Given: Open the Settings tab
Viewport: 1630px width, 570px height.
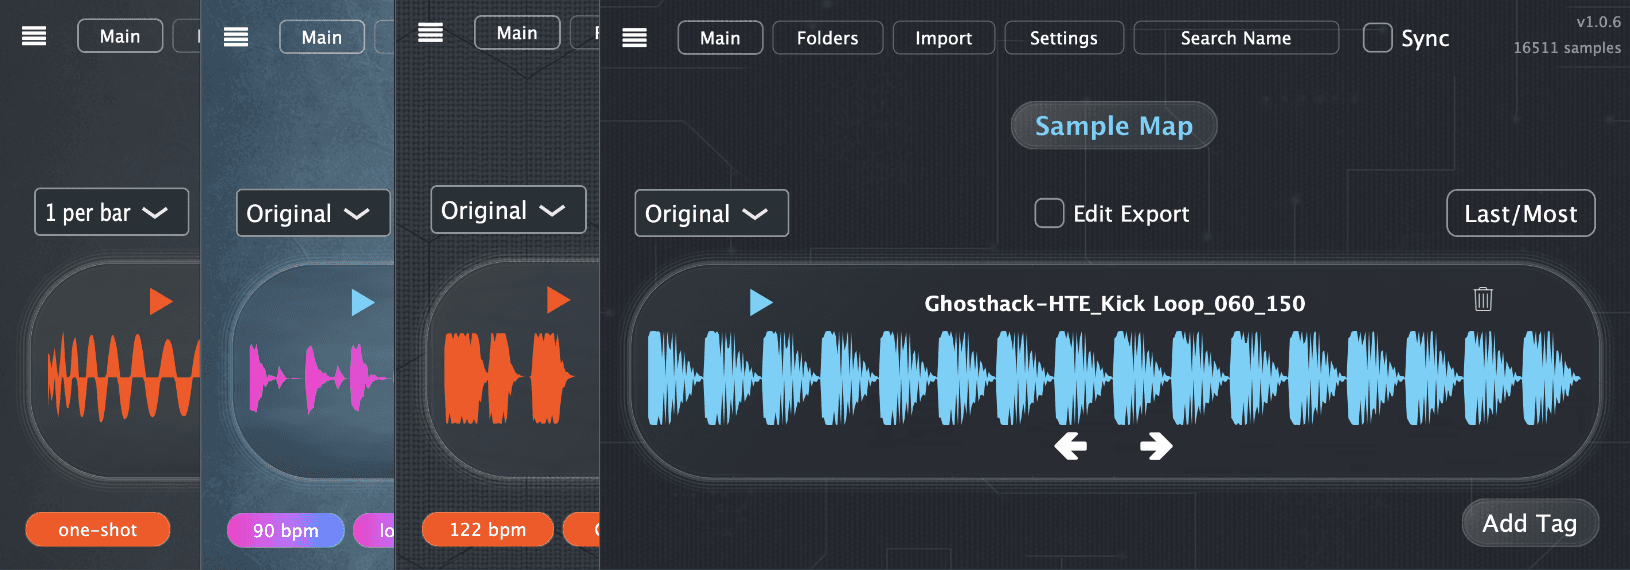Looking at the screenshot, I should [x=1063, y=38].
